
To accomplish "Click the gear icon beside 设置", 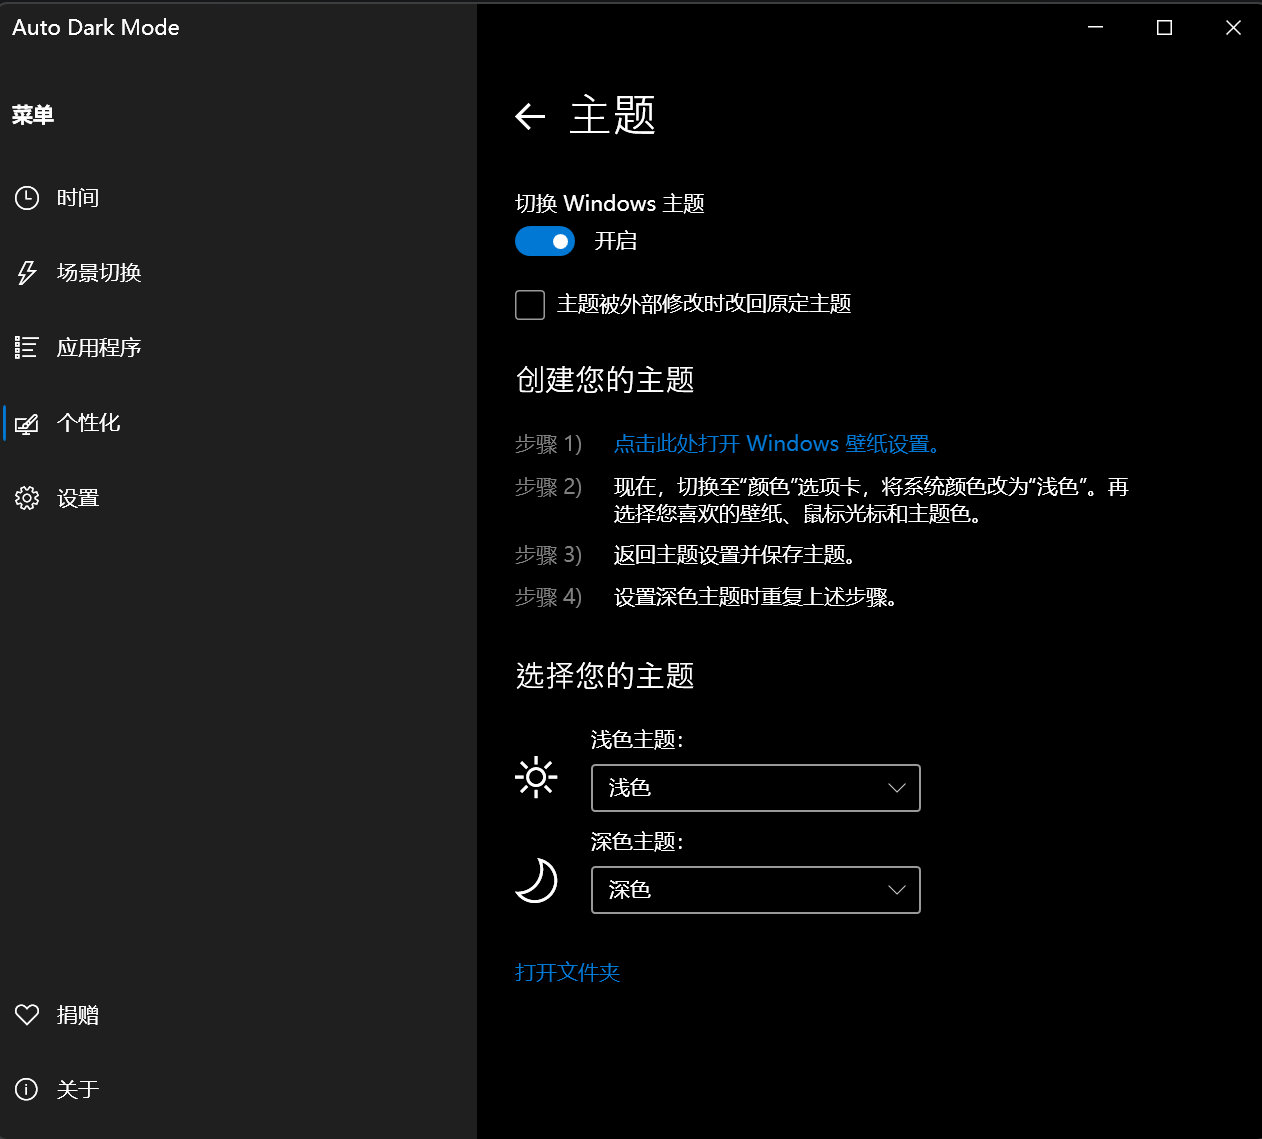I will 27,498.
